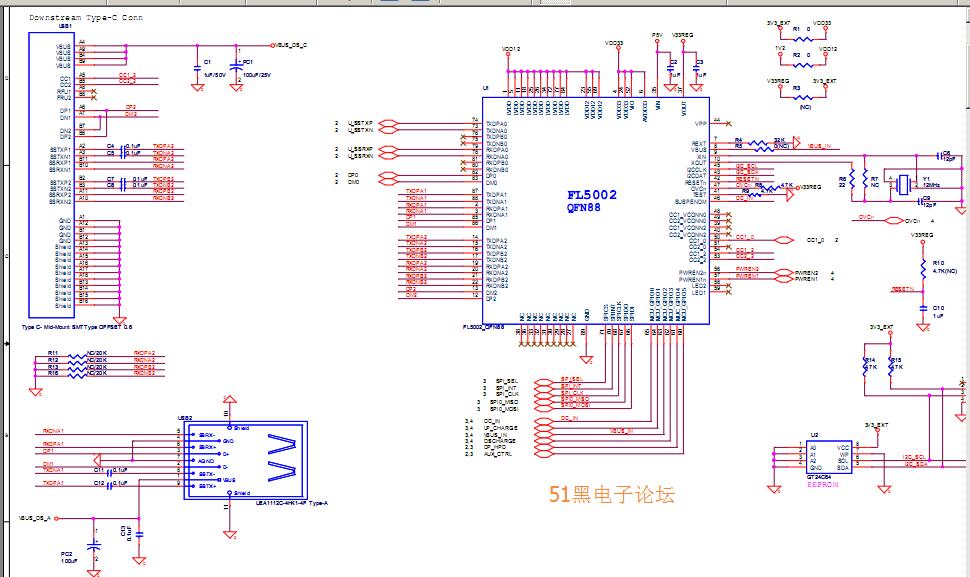Click the ground symbol below USB1 shield pins
This screenshot has width=970, height=577.
click(119, 320)
